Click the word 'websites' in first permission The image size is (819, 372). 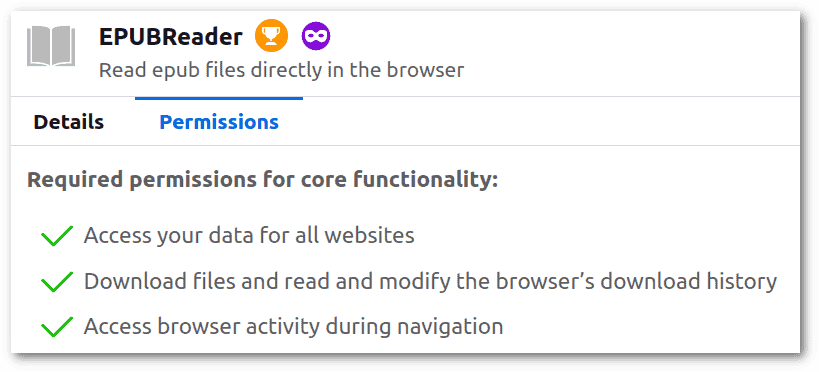click(369, 236)
